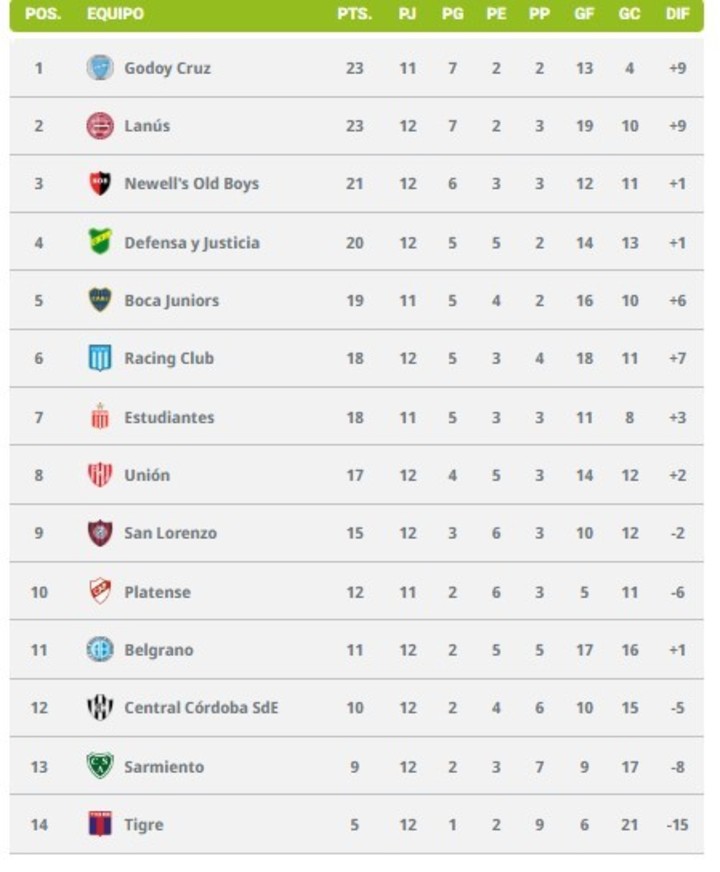
Task: Click the Central Córdoba SdE name
Action: click(201, 708)
